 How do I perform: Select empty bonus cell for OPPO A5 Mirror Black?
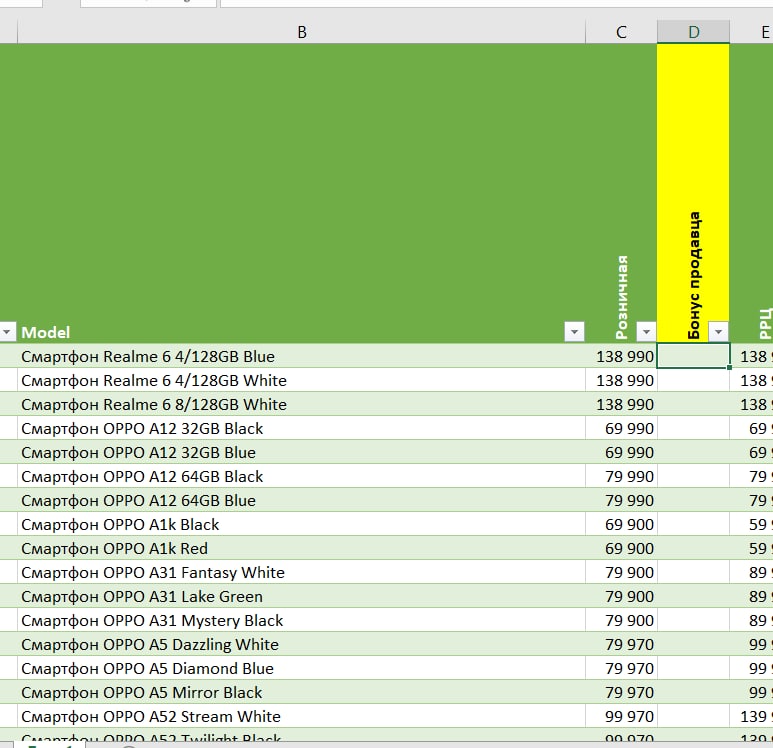coord(693,692)
